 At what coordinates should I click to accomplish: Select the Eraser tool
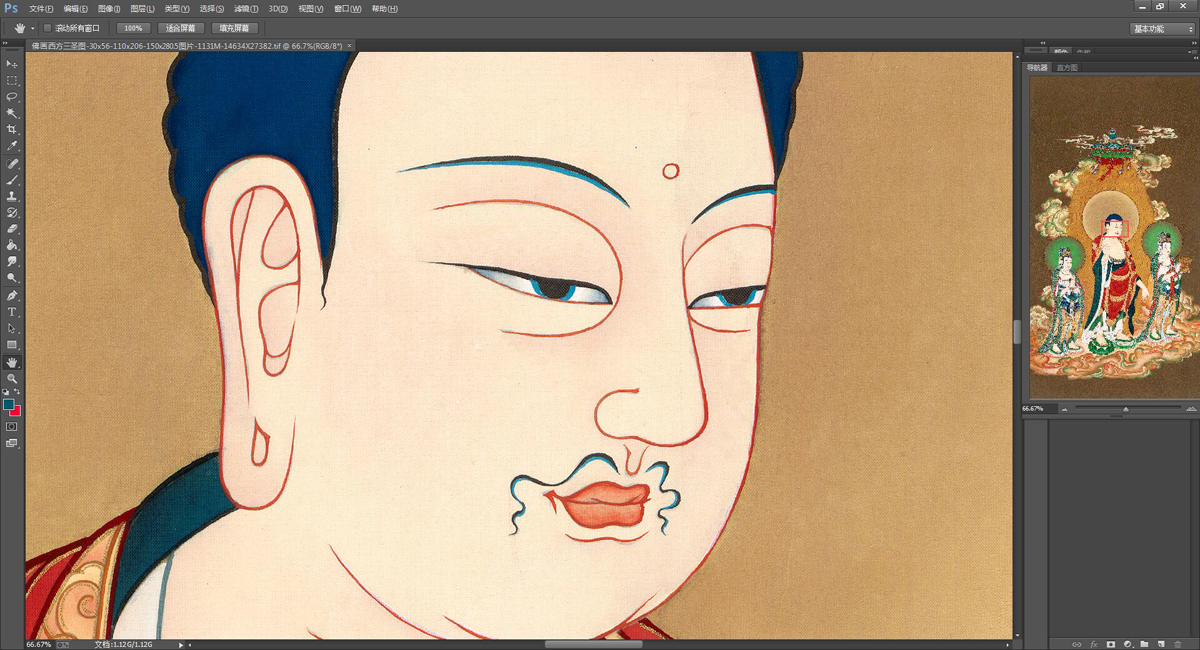[x=12, y=229]
